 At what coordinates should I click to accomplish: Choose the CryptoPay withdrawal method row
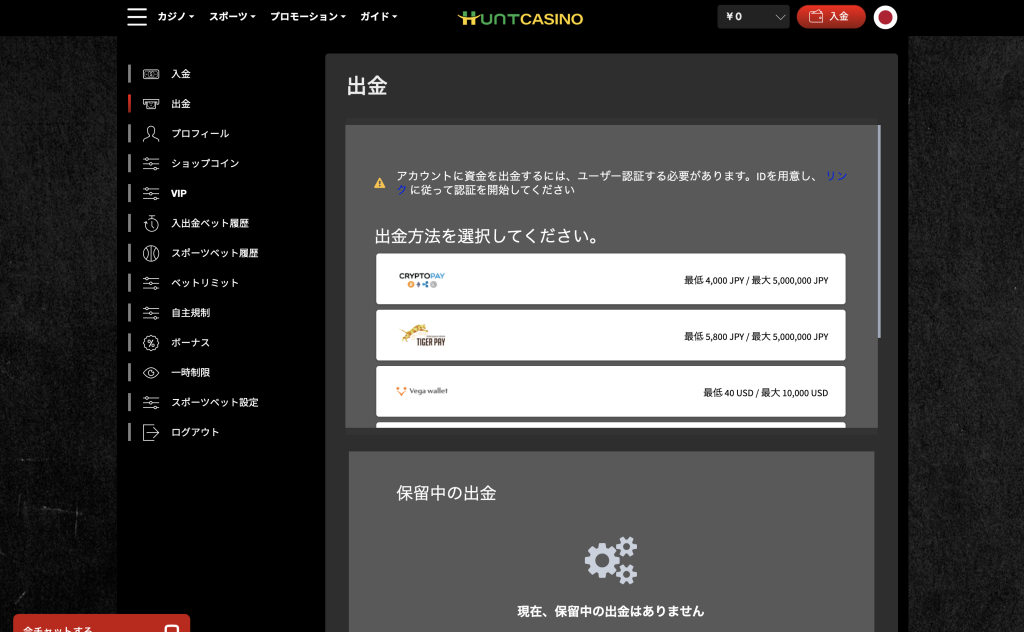(611, 279)
